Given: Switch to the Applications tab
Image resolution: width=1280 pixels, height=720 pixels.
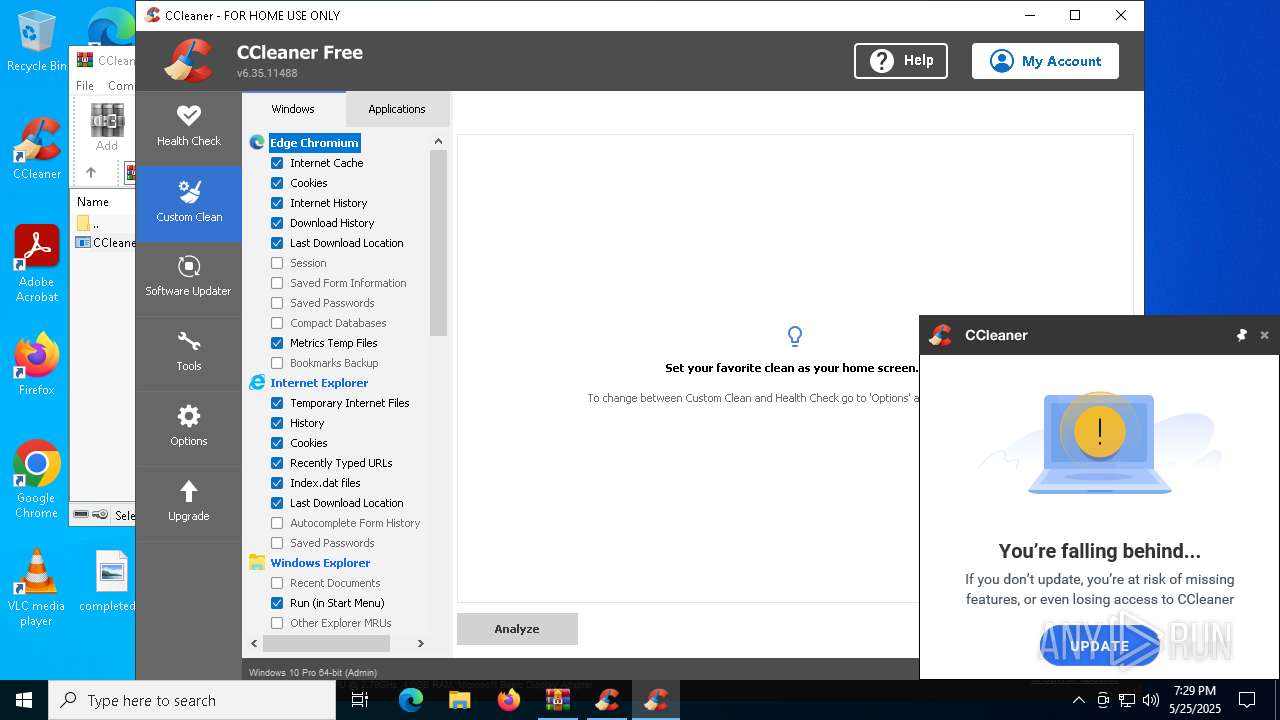Looking at the screenshot, I should pos(397,109).
